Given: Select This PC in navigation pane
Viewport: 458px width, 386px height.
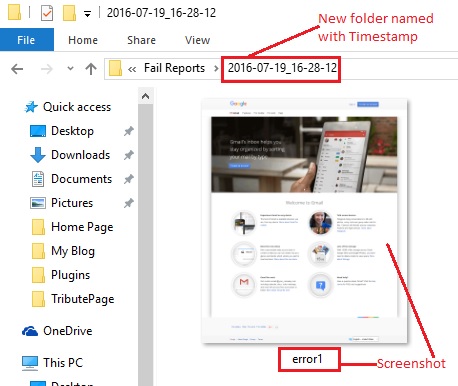Looking at the screenshot, I should (x=63, y=363).
